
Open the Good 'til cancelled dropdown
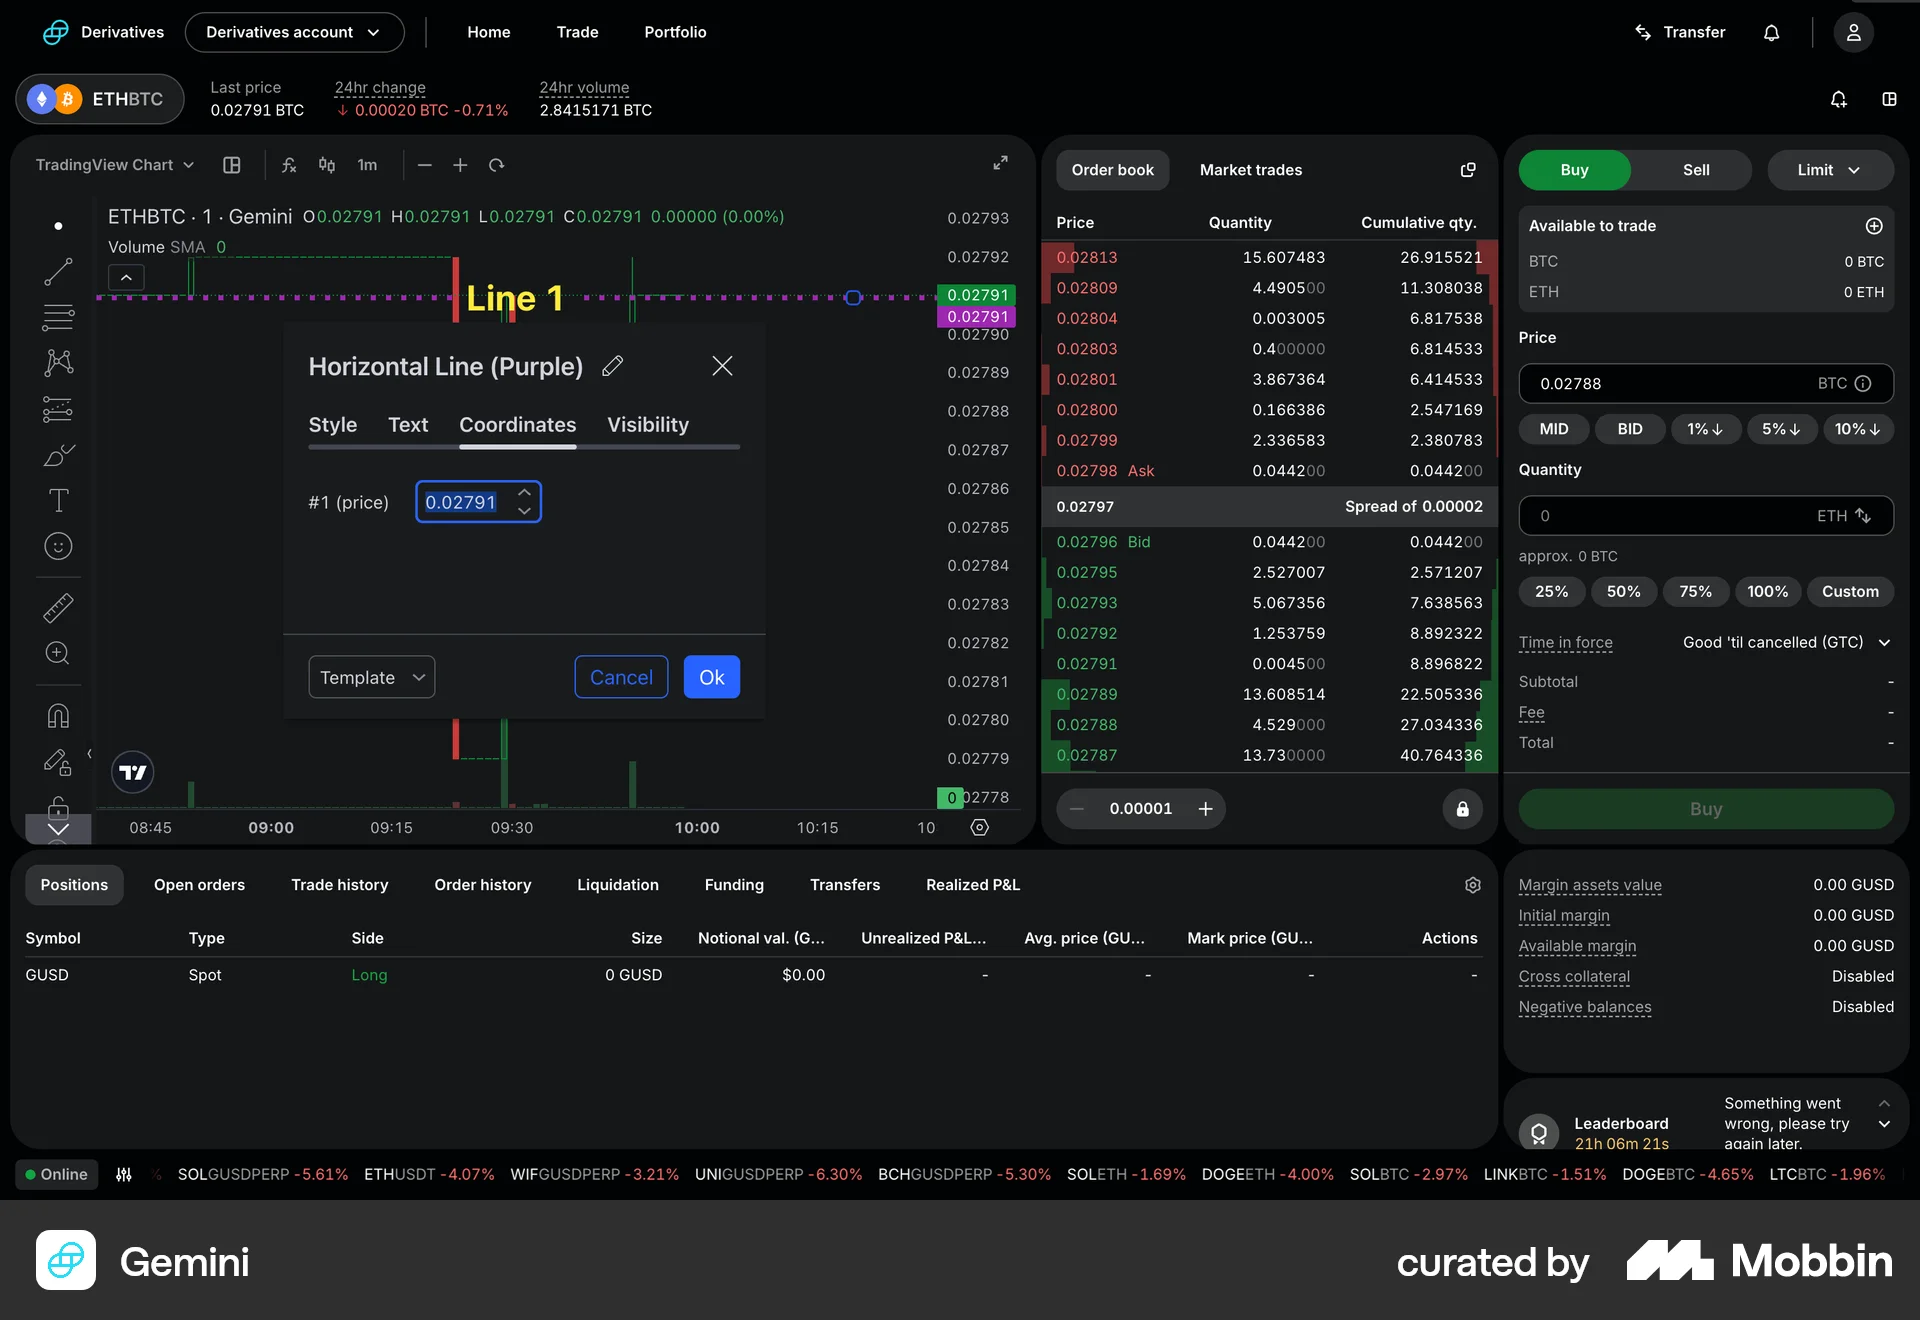point(1784,642)
